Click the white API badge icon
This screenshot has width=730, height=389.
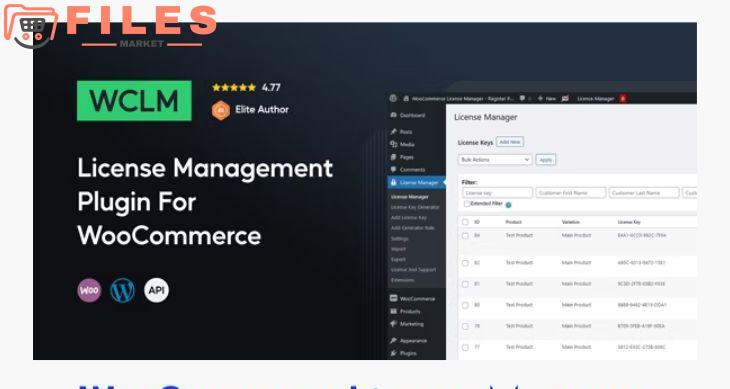[x=156, y=290]
